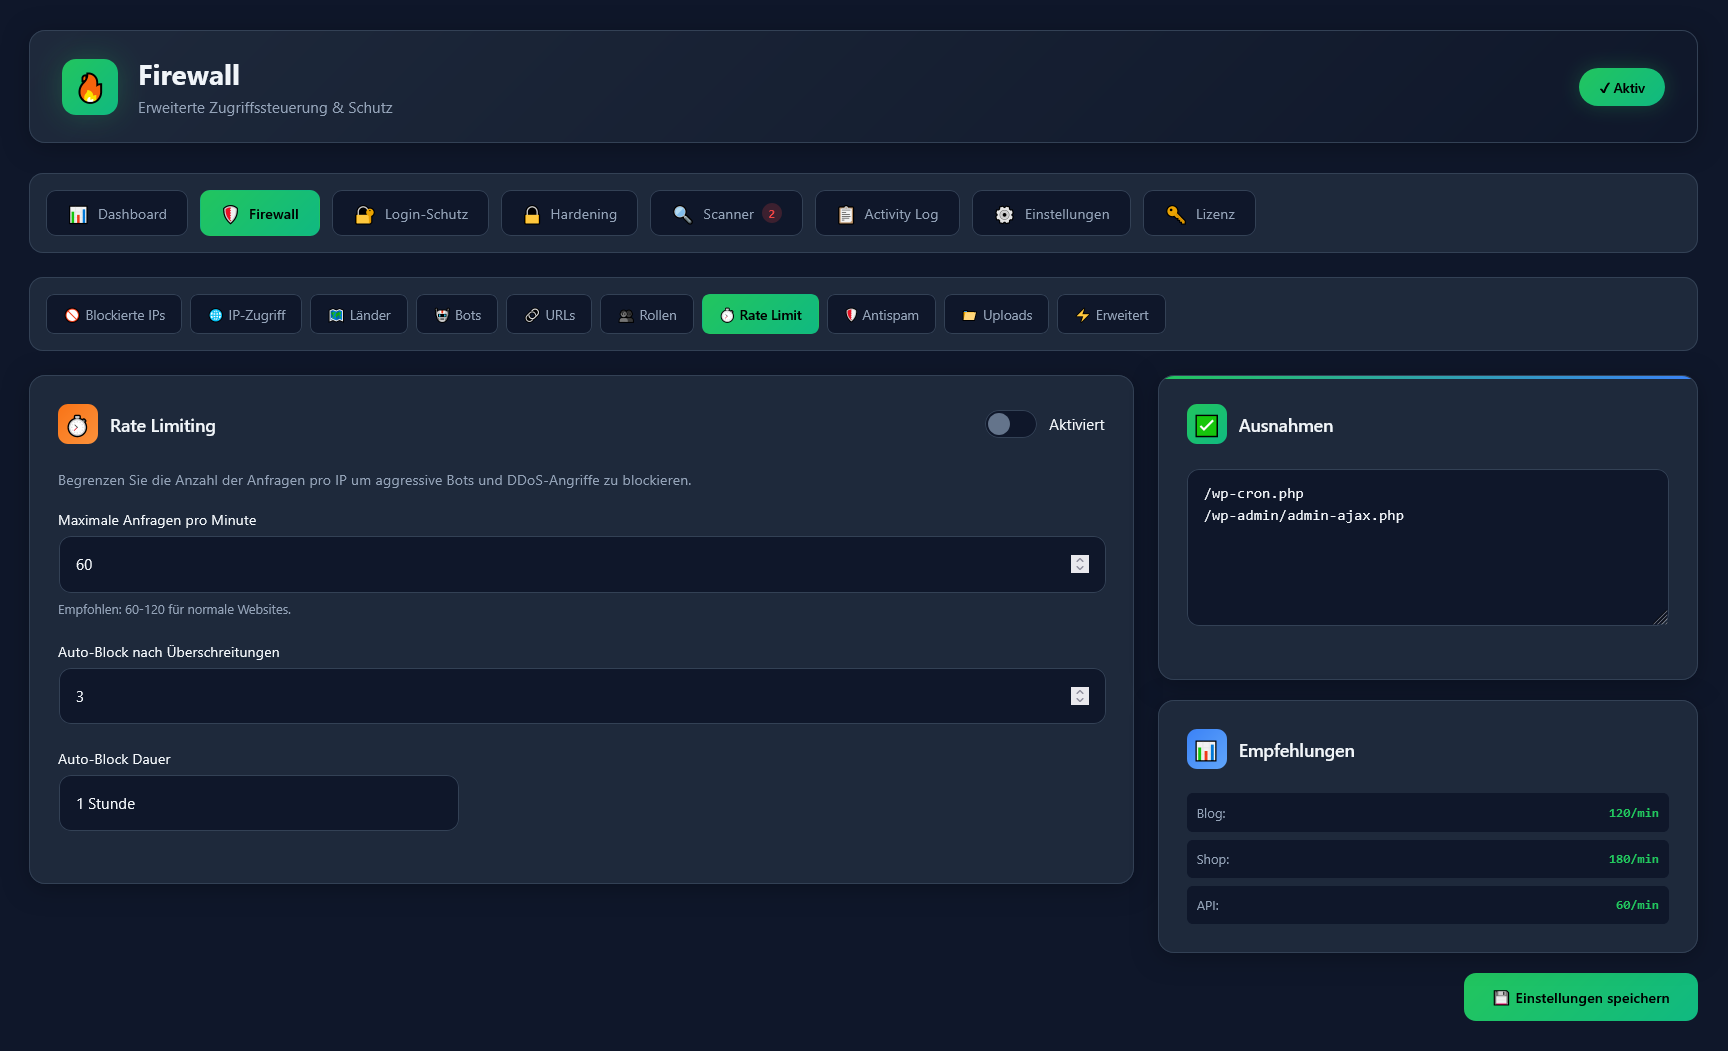This screenshot has height=1051, width=1728.
Task: Click Einstellungen speichern button
Action: [1580, 997]
